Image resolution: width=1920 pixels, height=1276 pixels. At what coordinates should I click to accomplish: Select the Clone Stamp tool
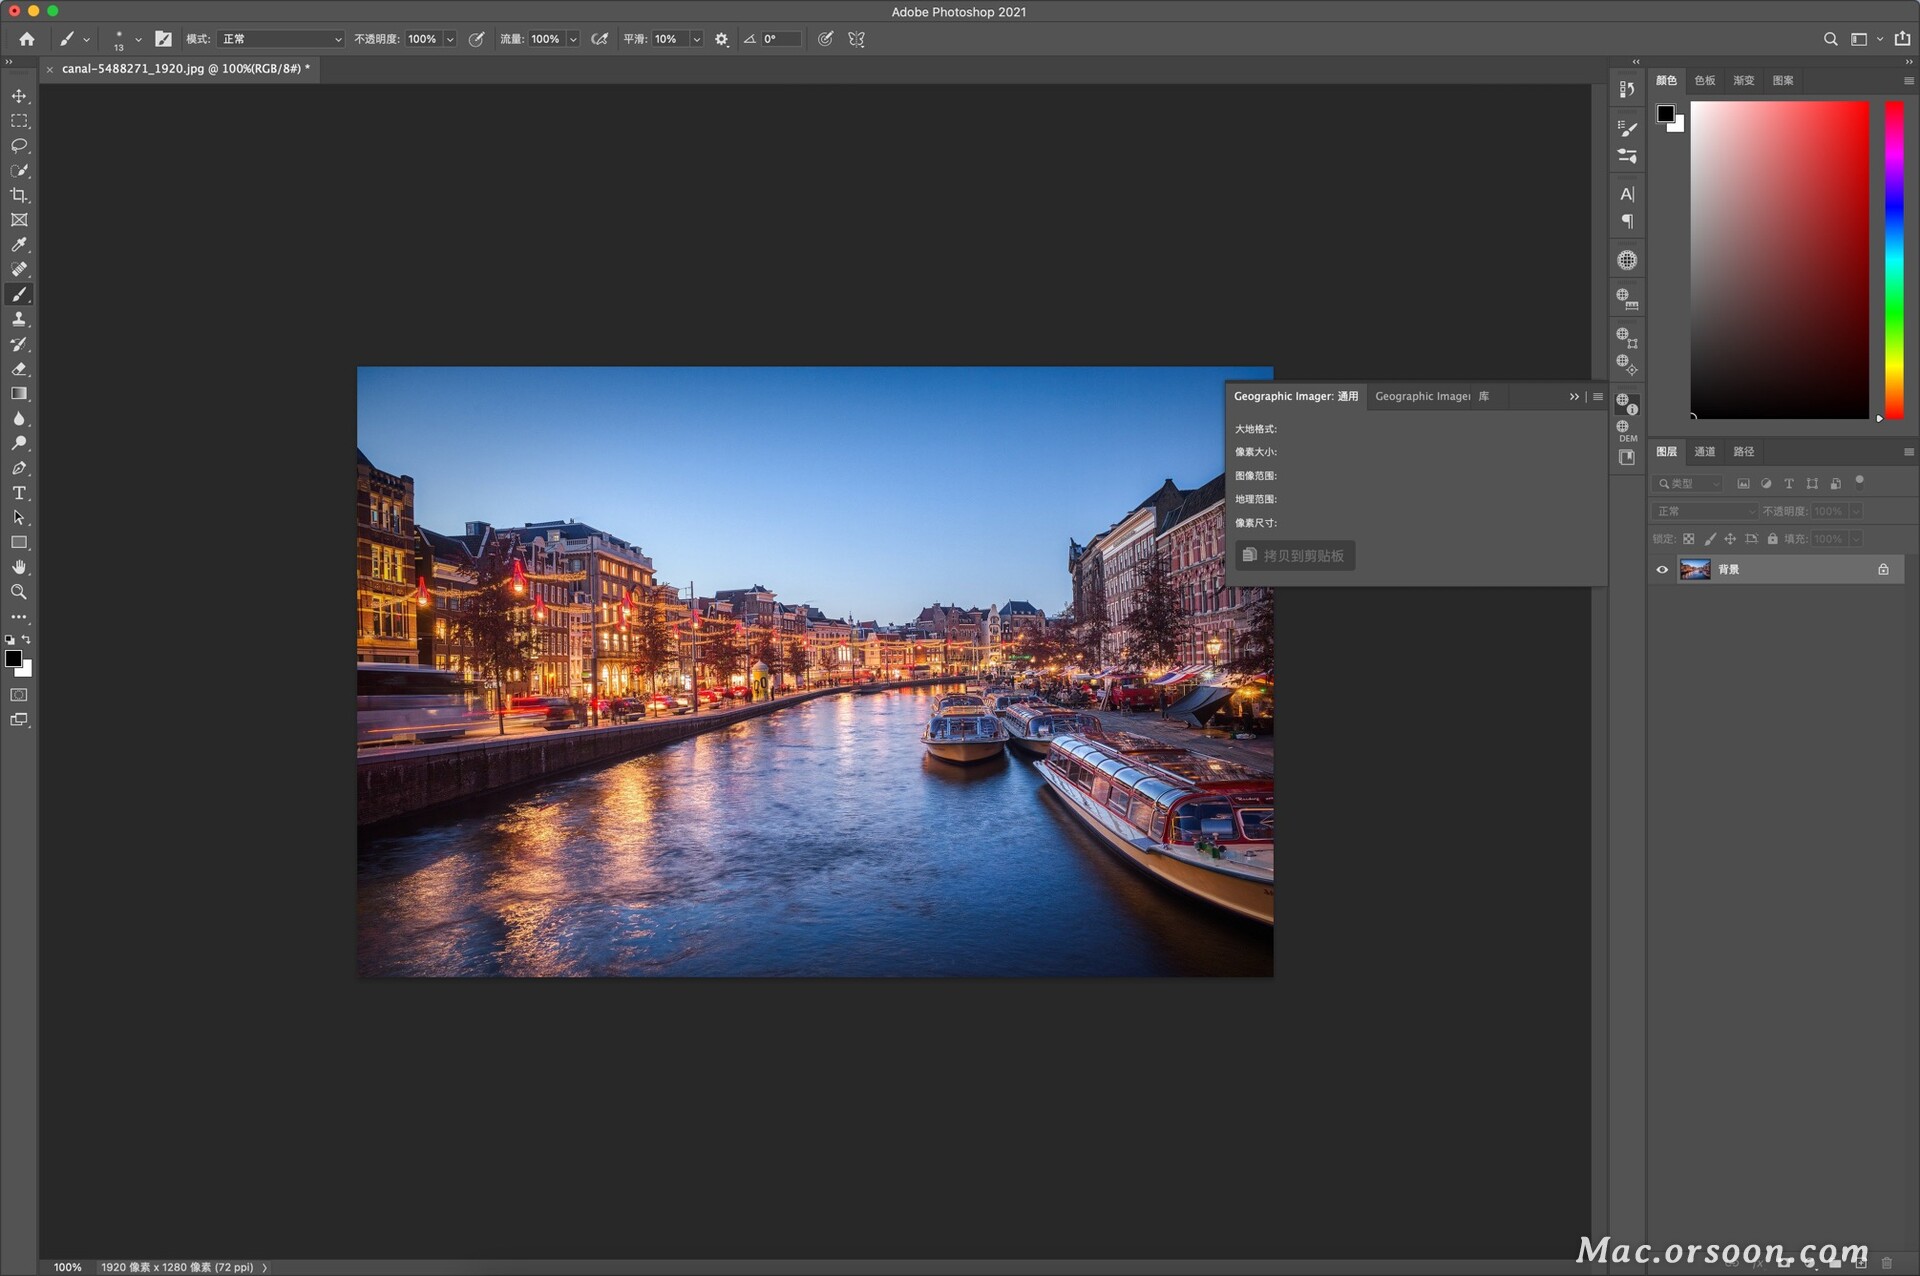click(19, 319)
